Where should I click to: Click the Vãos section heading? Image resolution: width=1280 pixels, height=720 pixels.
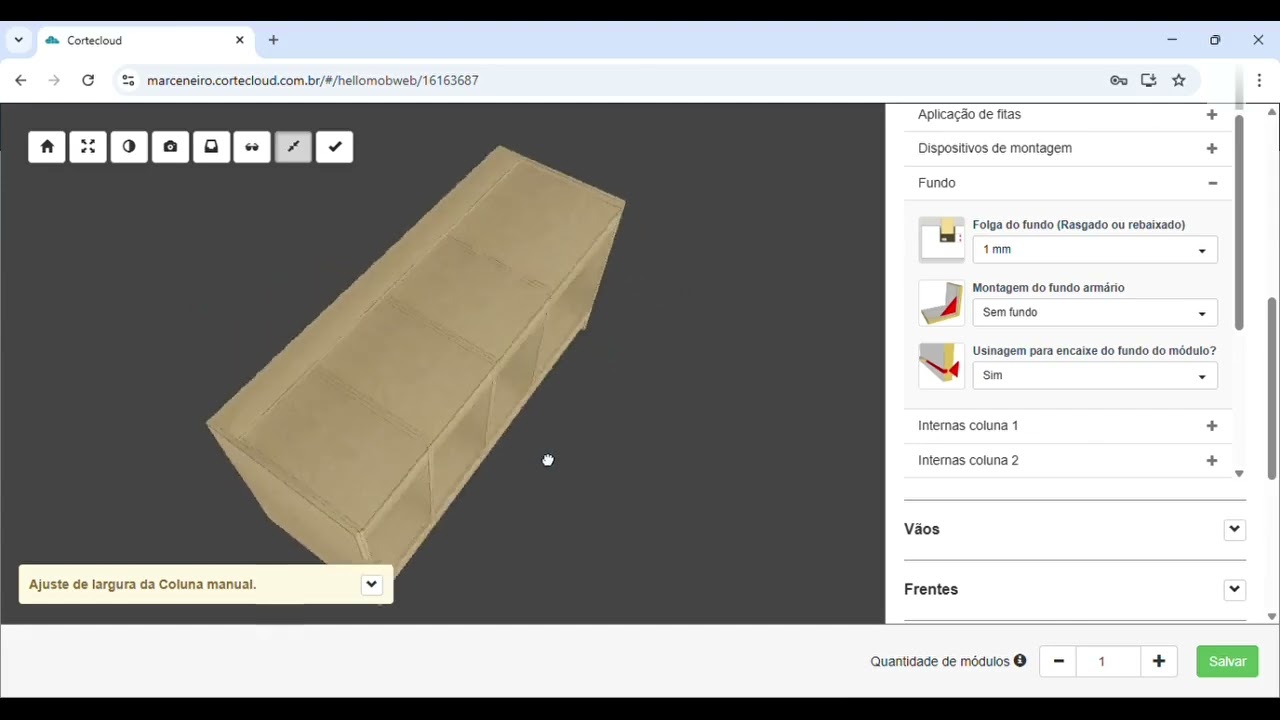coord(922,530)
